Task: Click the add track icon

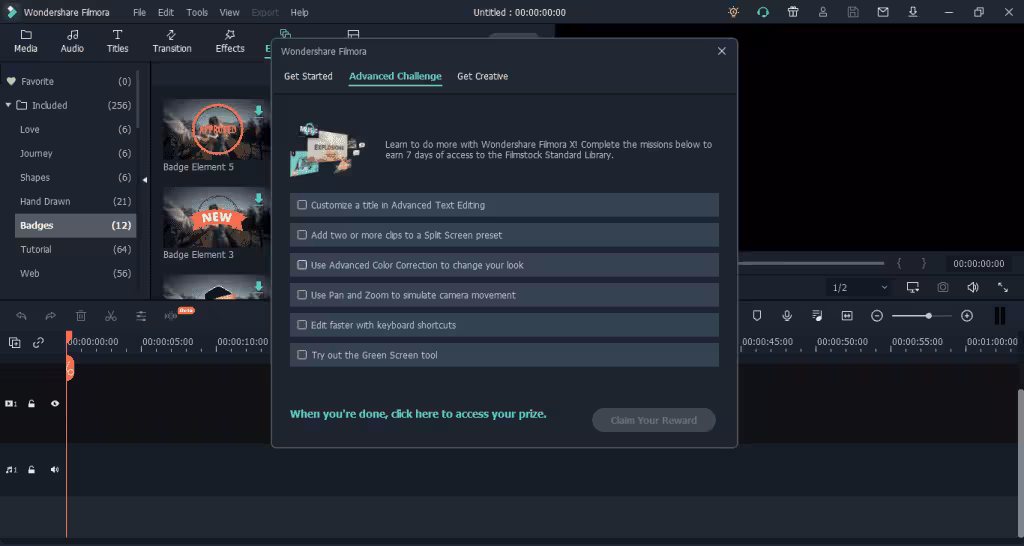Action: 14,342
